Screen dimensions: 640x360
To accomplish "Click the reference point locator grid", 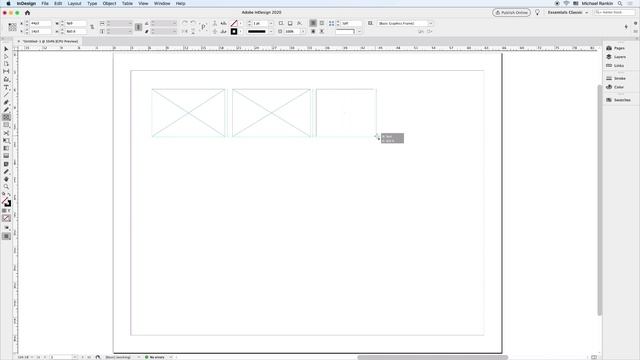I will (x=12, y=27).
